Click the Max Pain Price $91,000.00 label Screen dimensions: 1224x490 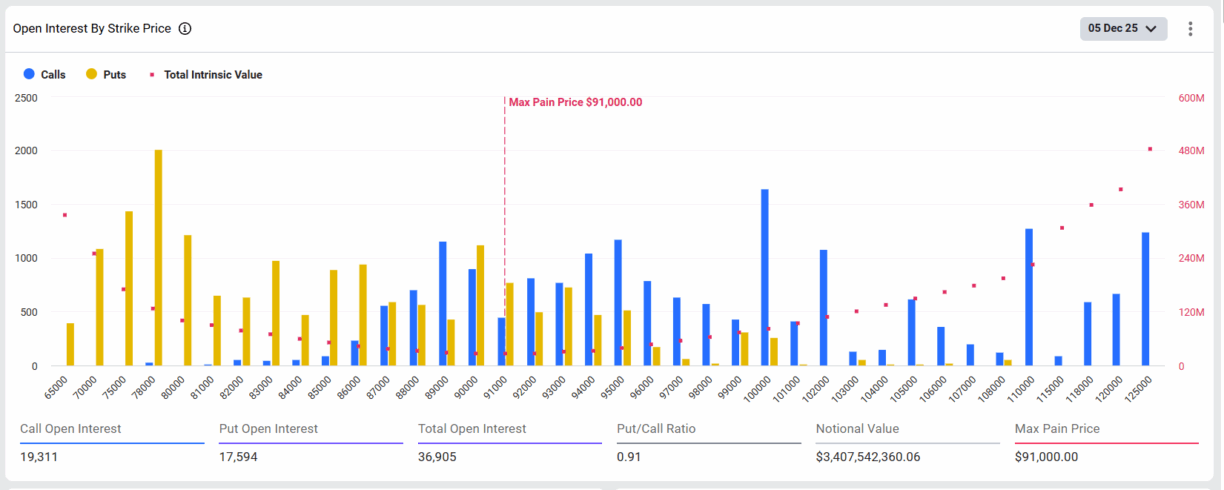[x=575, y=102]
